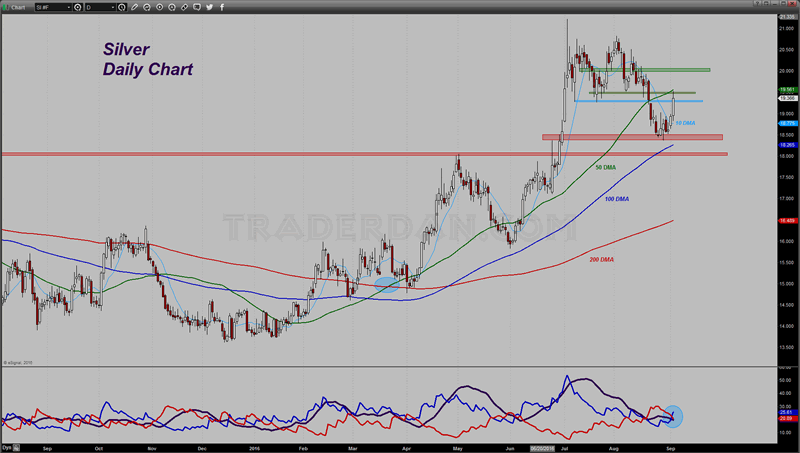This screenshot has width=800, height=453.
Task: Select the eraser tool icon
Action: [x=184, y=7]
